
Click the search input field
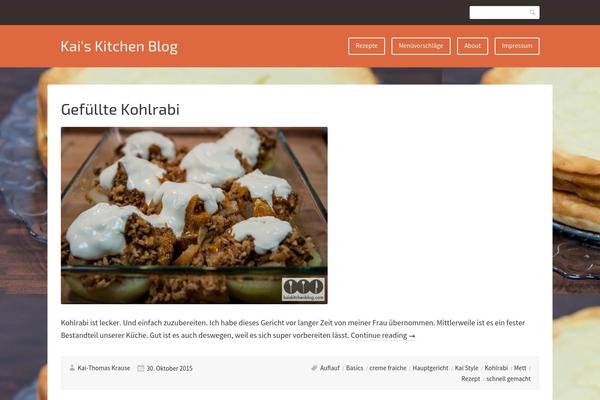click(504, 13)
